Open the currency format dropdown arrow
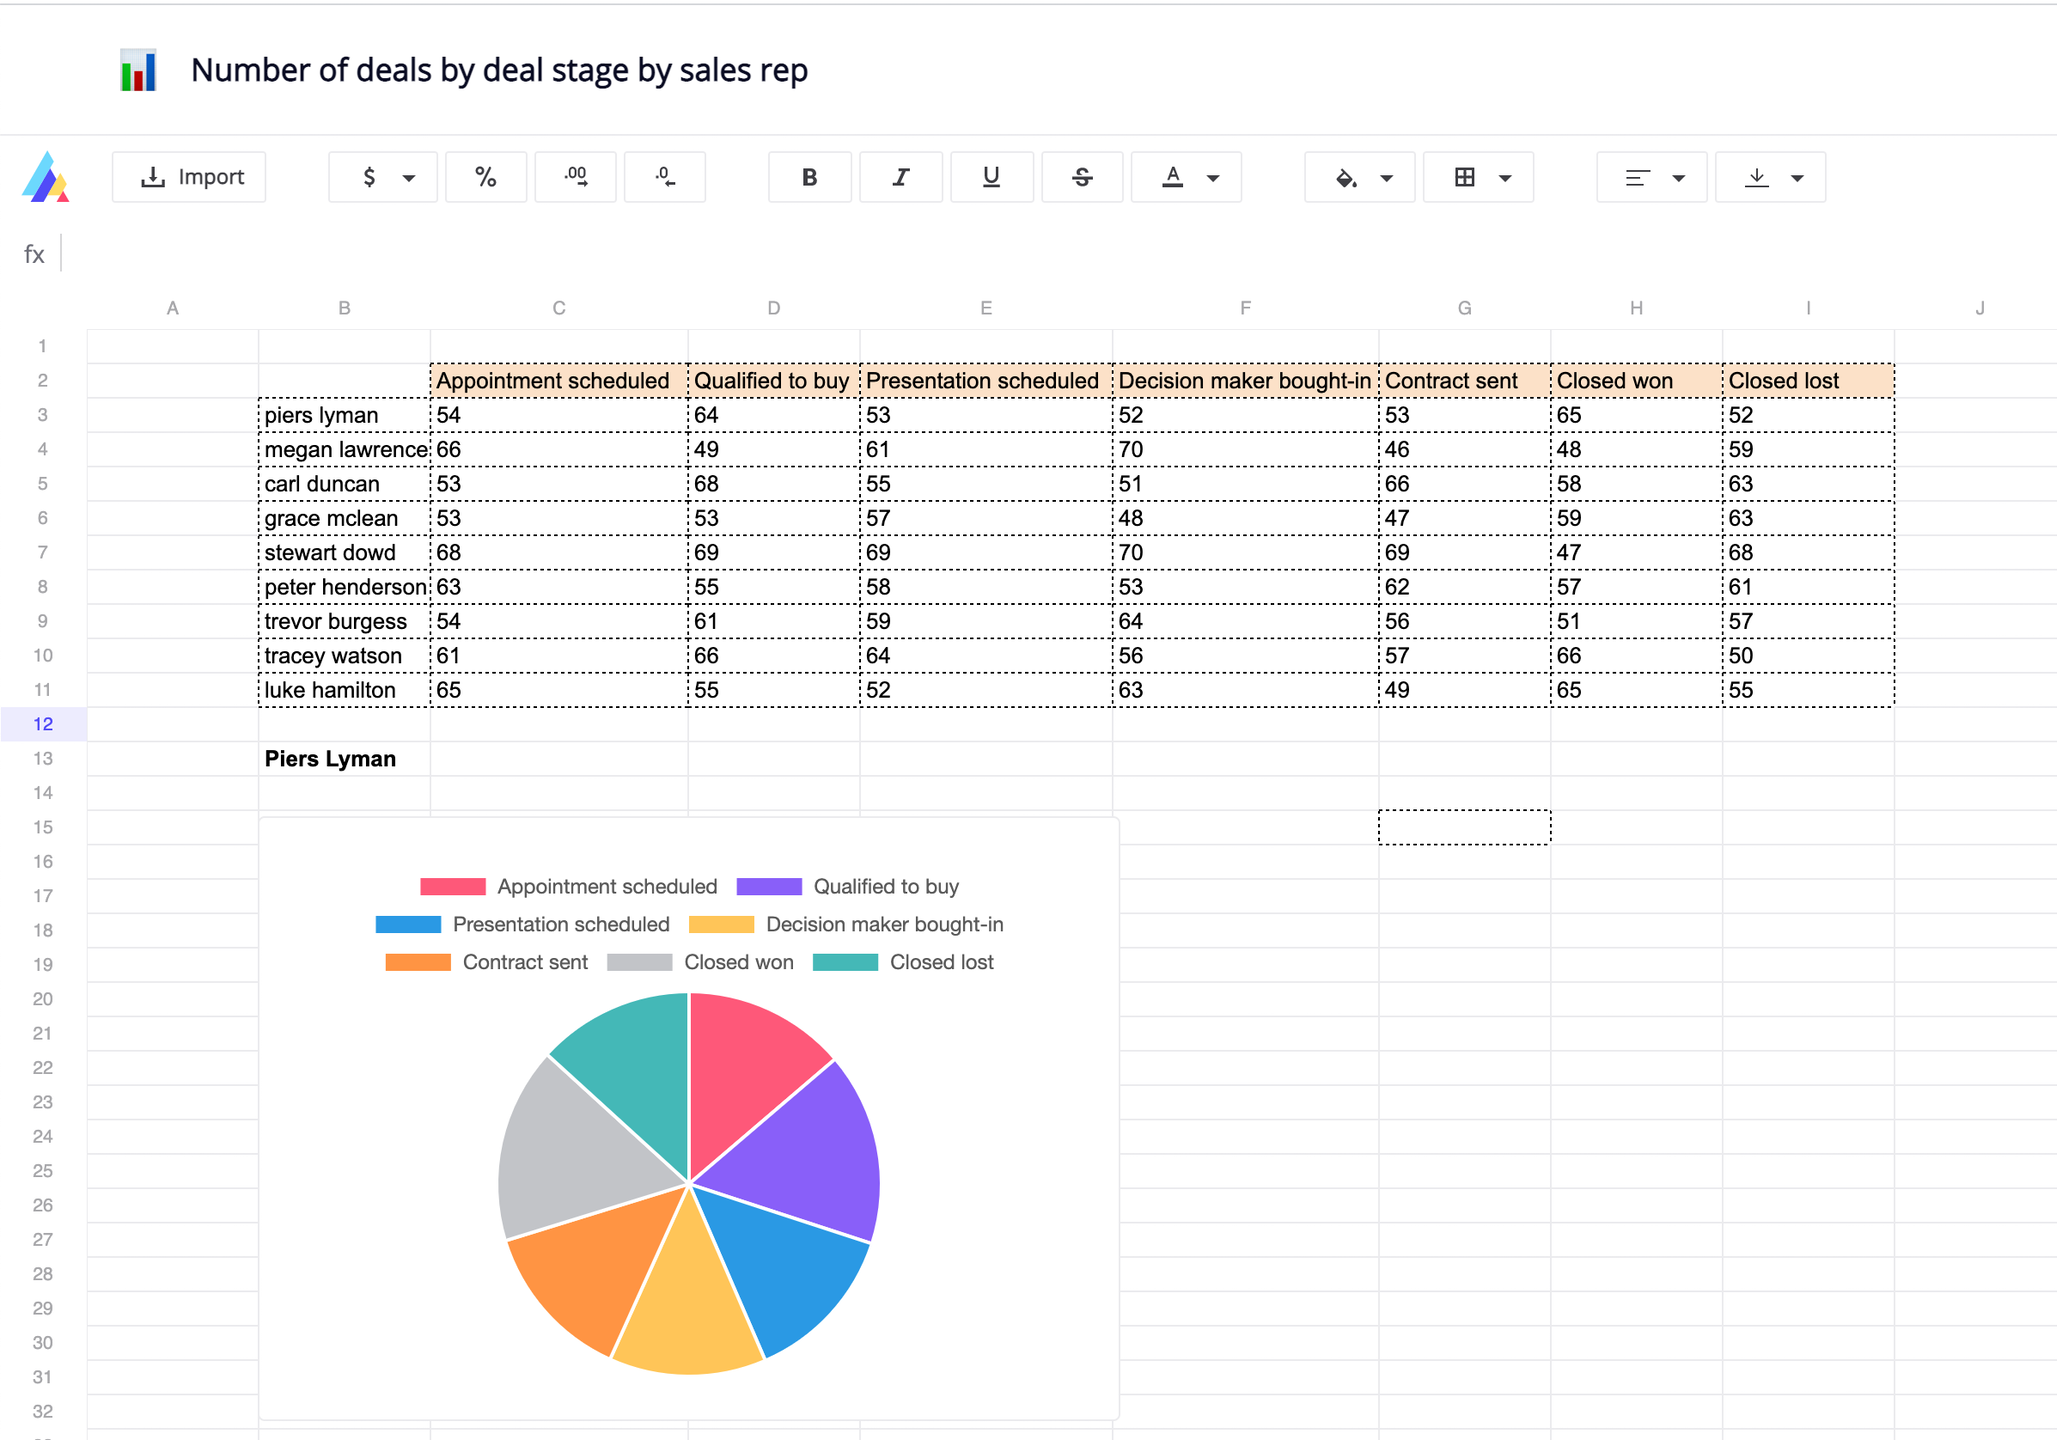 408,176
